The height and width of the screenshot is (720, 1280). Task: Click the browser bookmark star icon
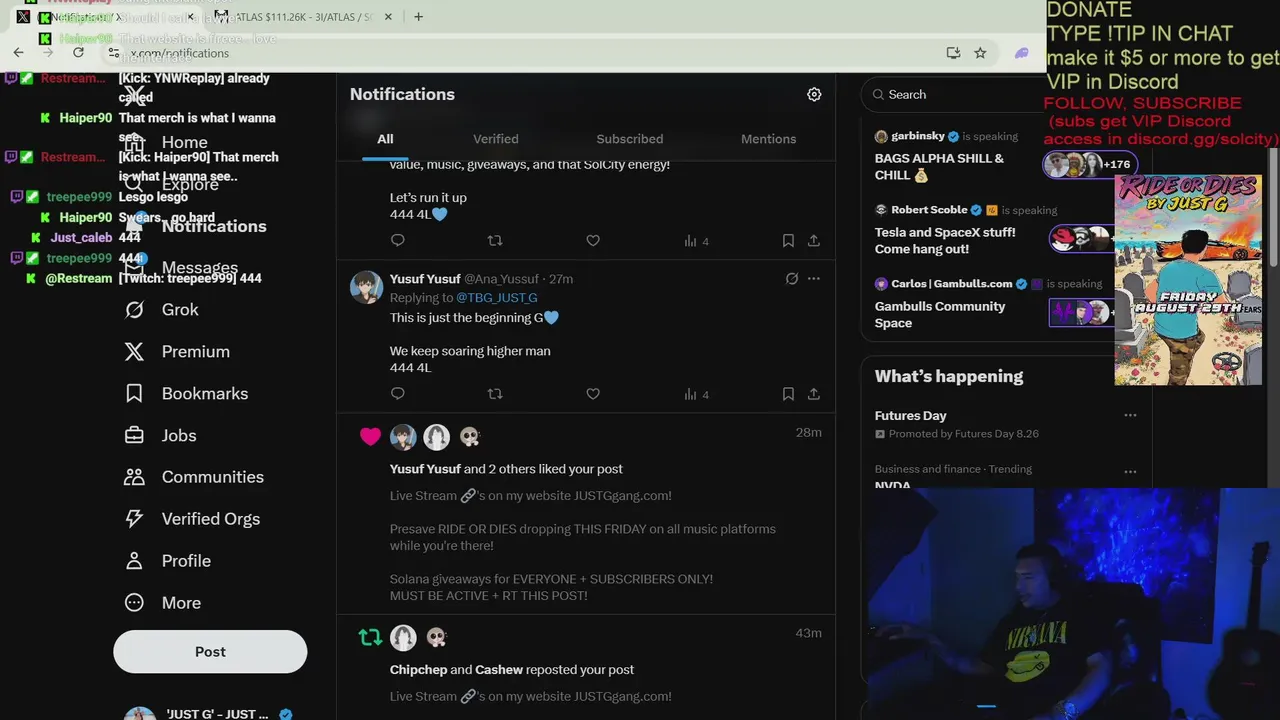(x=980, y=53)
